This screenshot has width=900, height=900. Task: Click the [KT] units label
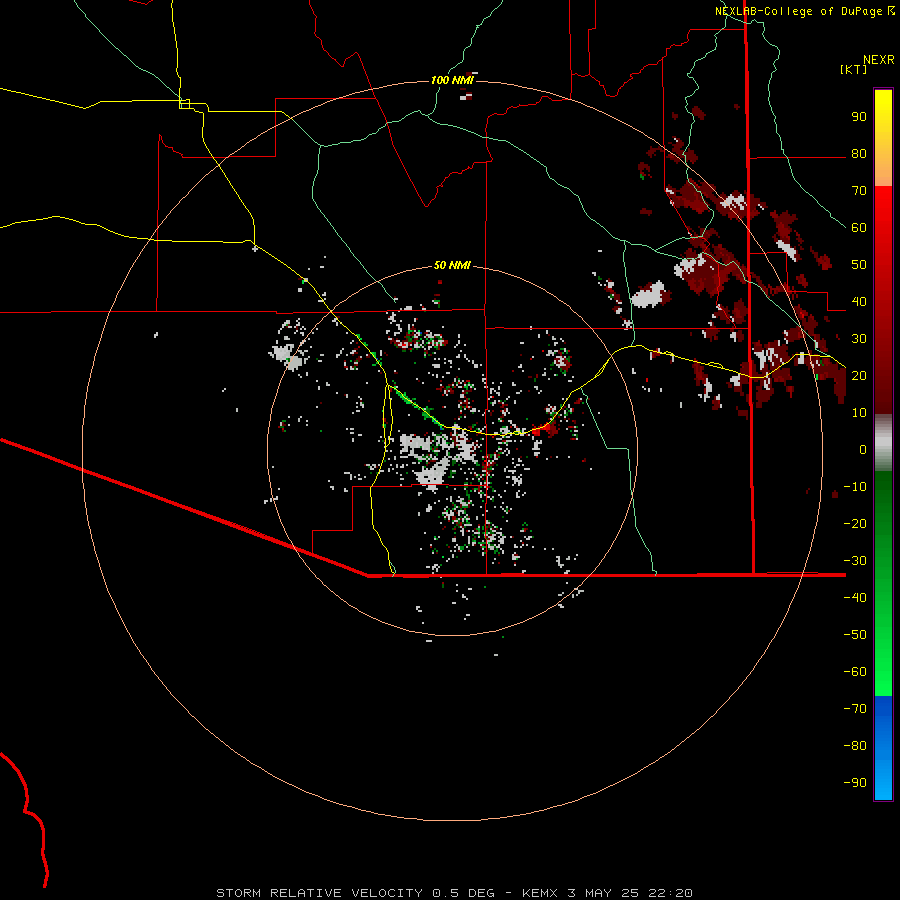[x=854, y=69]
